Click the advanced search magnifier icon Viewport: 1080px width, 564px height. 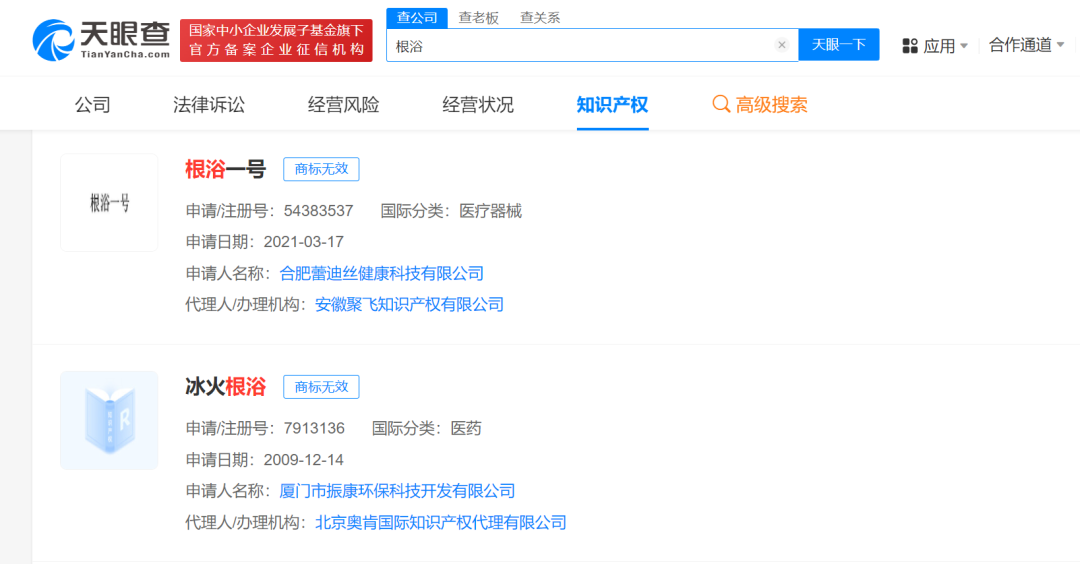pyautogui.click(x=721, y=104)
